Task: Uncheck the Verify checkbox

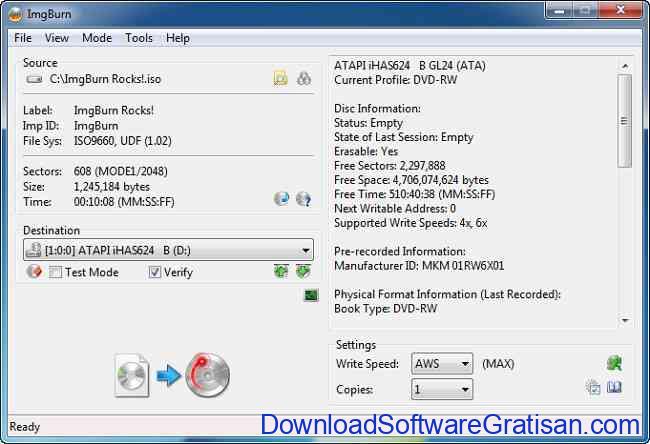Action: (x=155, y=272)
